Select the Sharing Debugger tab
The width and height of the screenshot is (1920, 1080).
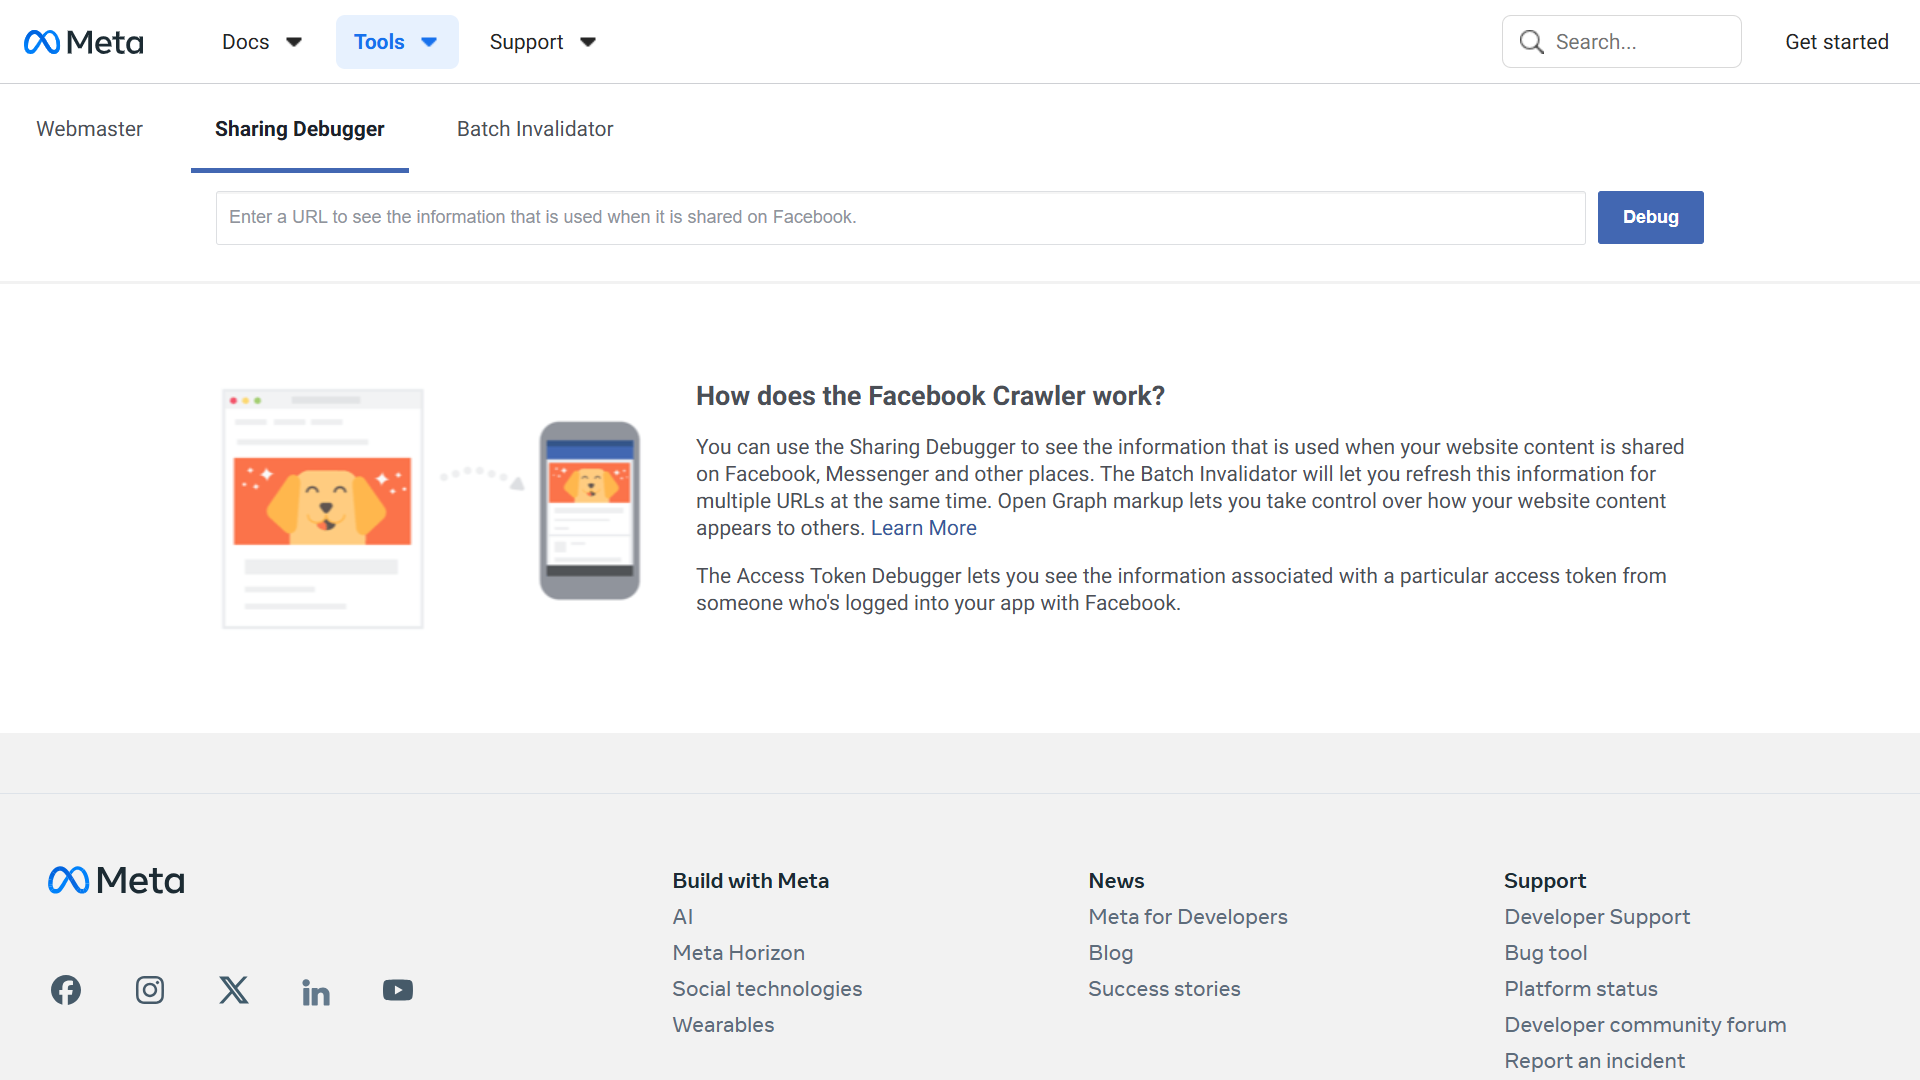(299, 129)
